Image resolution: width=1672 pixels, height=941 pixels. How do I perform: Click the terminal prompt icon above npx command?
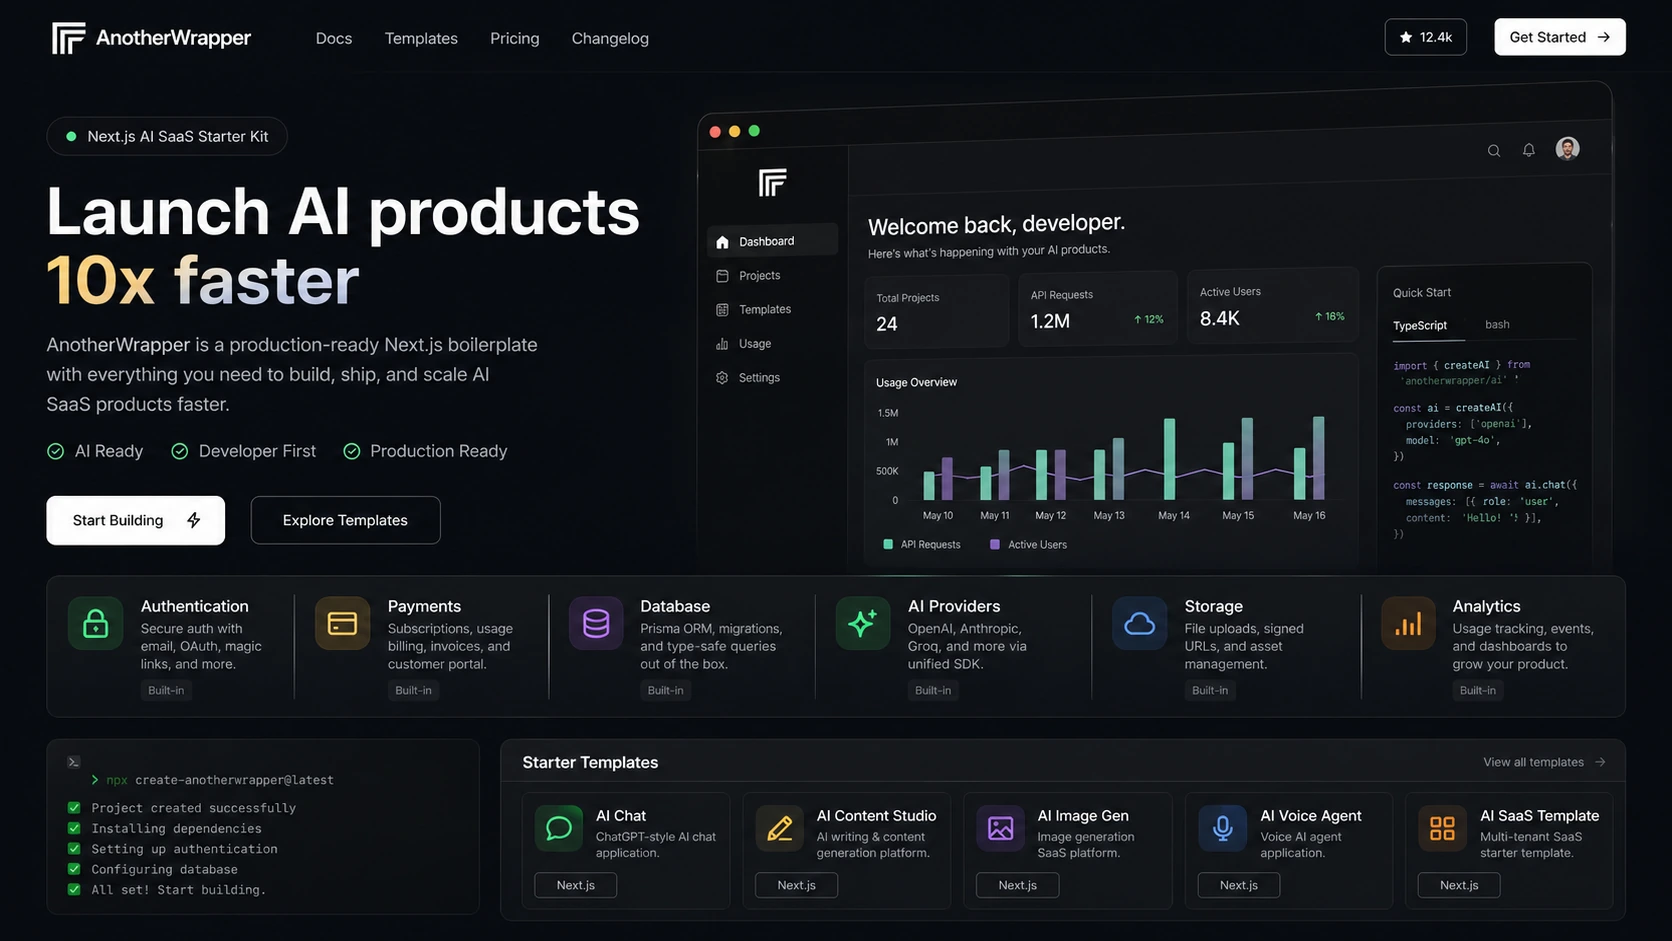pos(74,762)
